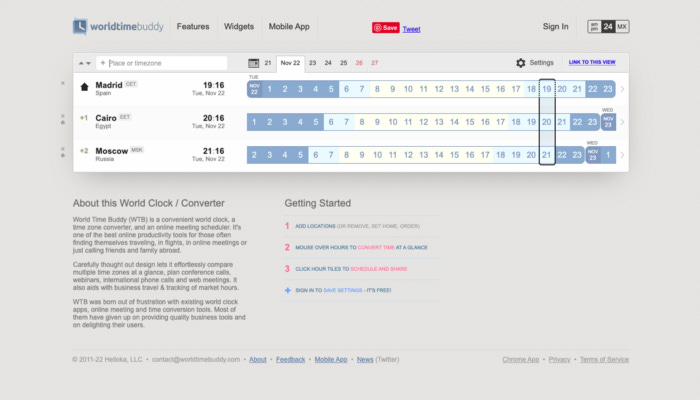The image size is (700, 400).
Task: Click the worldtimebuddy logo
Action: [118, 27]
